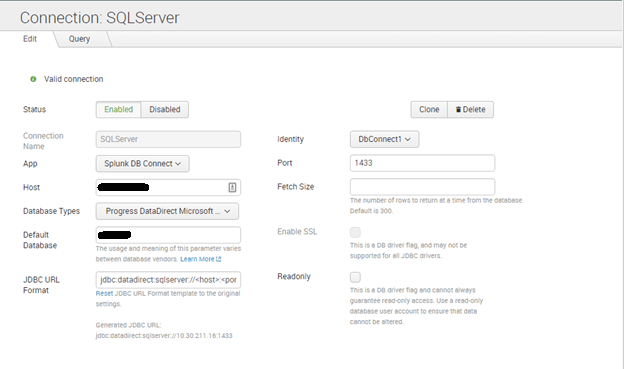Image resolution: width=624 pixels, height=369 pixels.
Task: Click the green Valid connection status icon
Action: point(33,79)
